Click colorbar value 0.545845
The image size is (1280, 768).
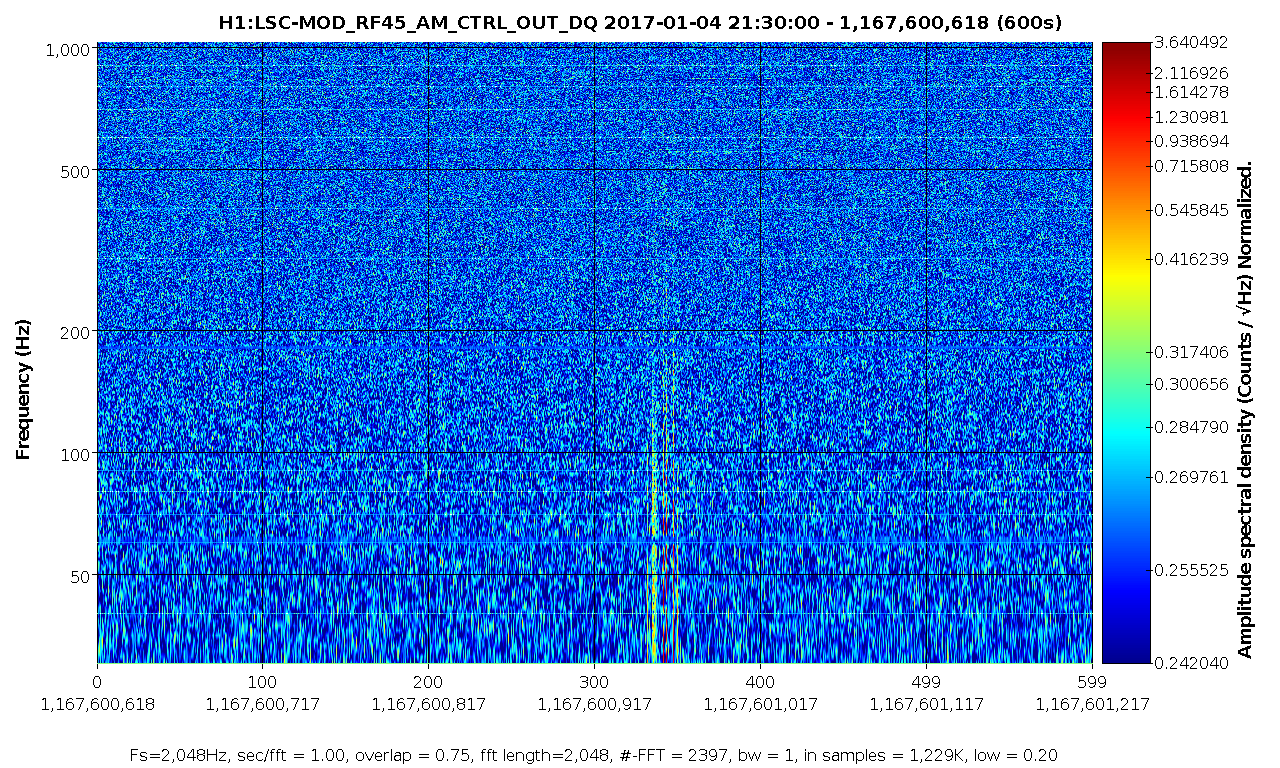pyautogui.click(x=1190, y=211)
